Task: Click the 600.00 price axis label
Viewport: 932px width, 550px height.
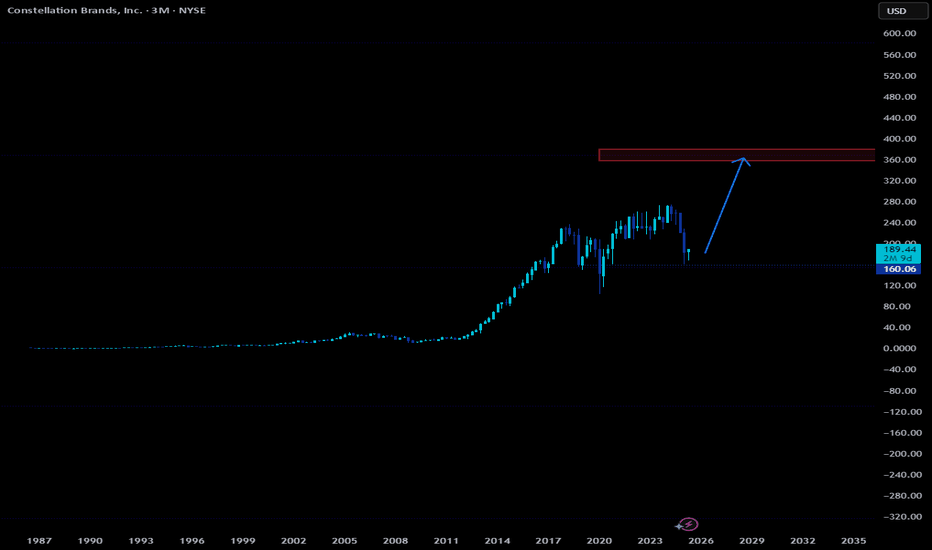Action: pyautogui.click(x=899, y=33)
